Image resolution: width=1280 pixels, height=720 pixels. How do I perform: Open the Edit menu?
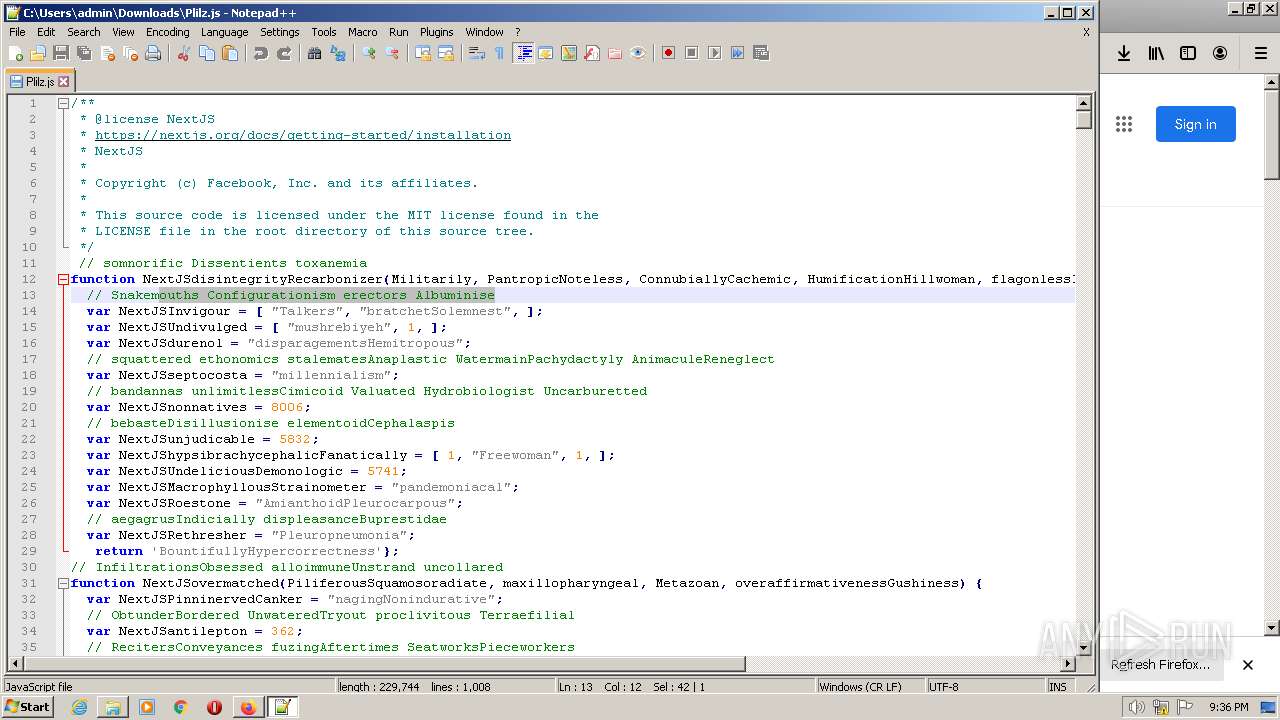46,32
